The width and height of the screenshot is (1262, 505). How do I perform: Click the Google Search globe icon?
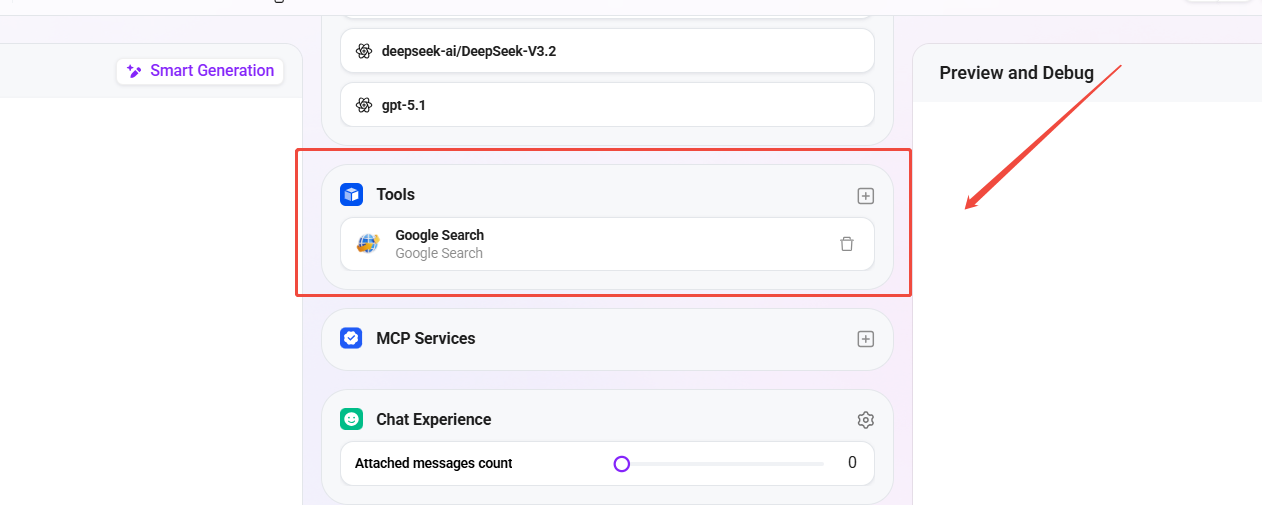(368, 244)
